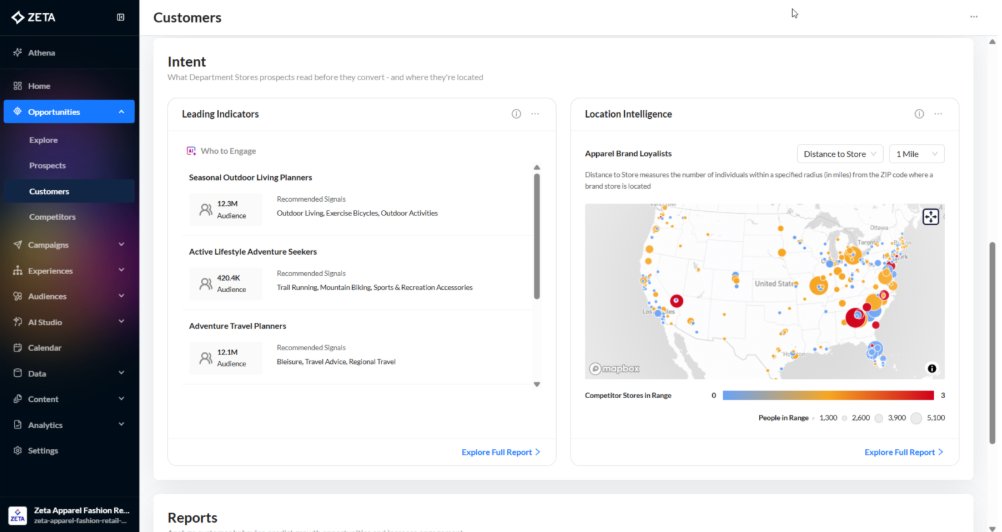The height and width of the screenshot is (532, 1002).
Task: Go to Prospects in the sidebar
Action: [47, 166]
